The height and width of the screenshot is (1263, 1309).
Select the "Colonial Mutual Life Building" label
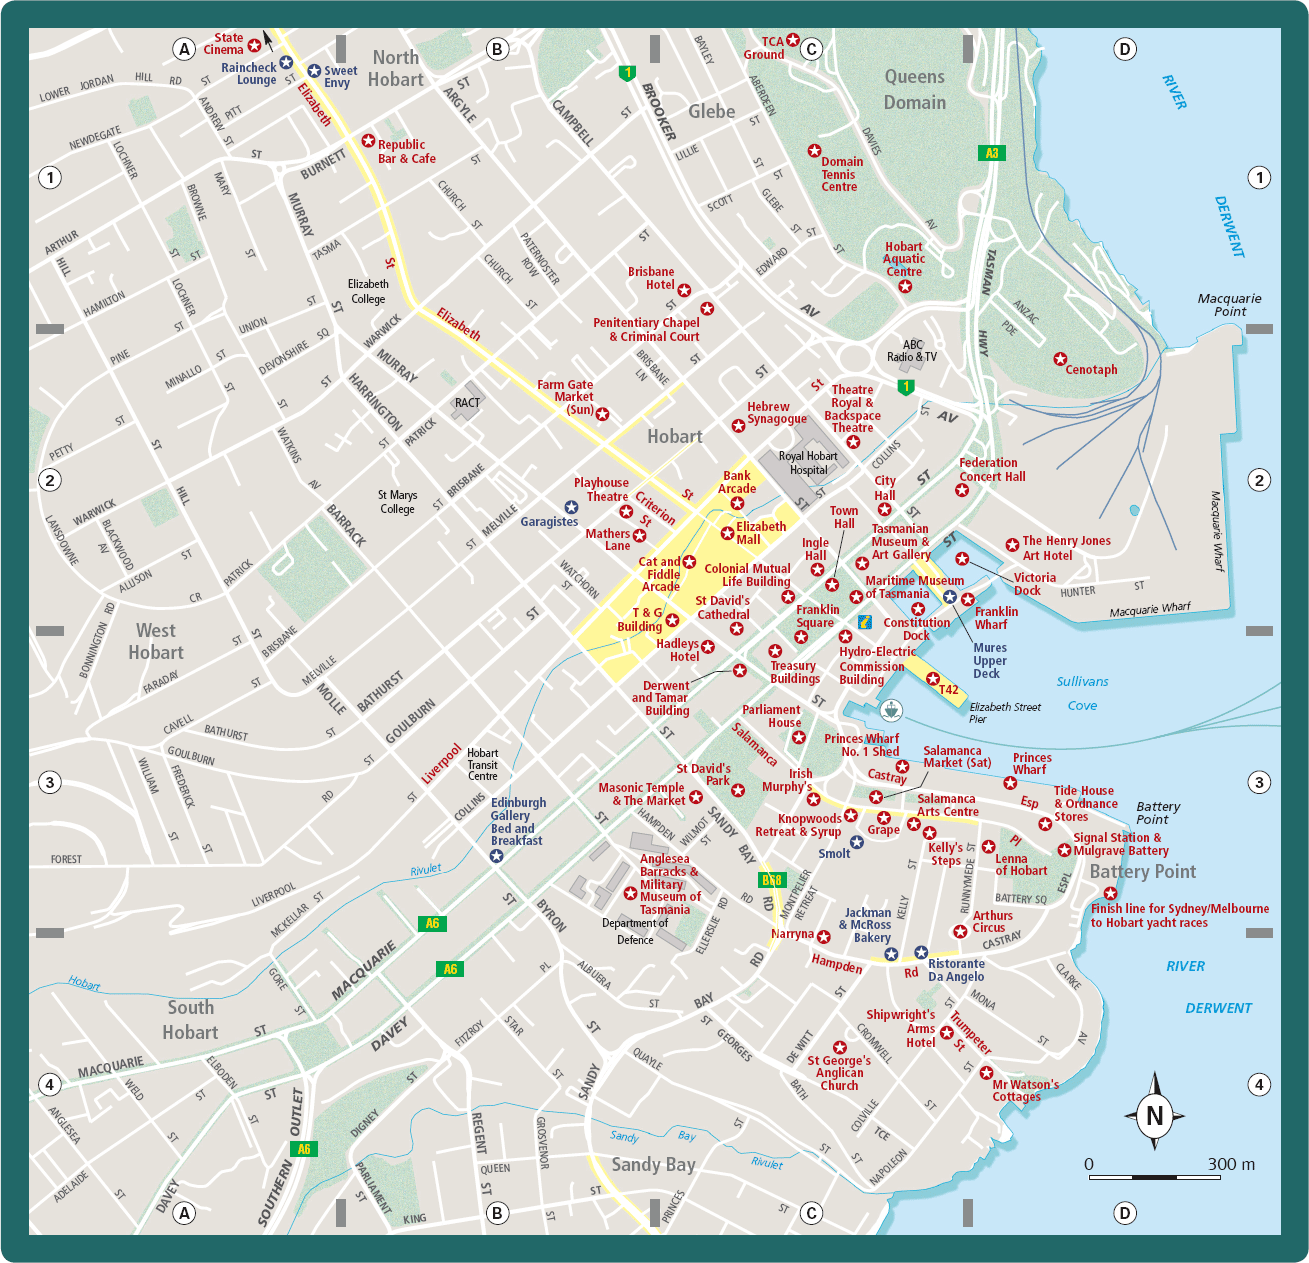[748, 575]
